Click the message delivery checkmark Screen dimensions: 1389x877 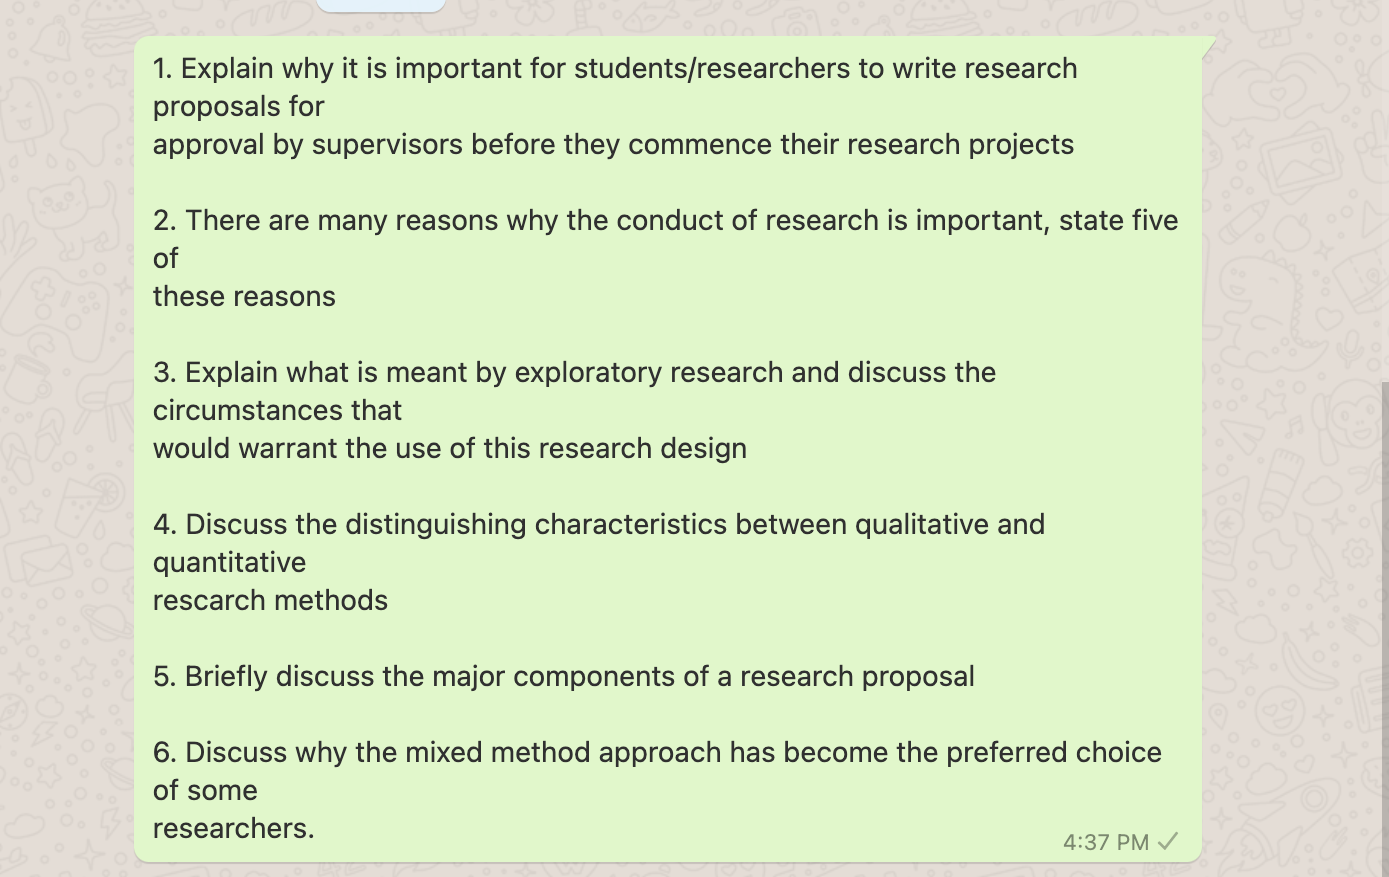pos(1167,842)
